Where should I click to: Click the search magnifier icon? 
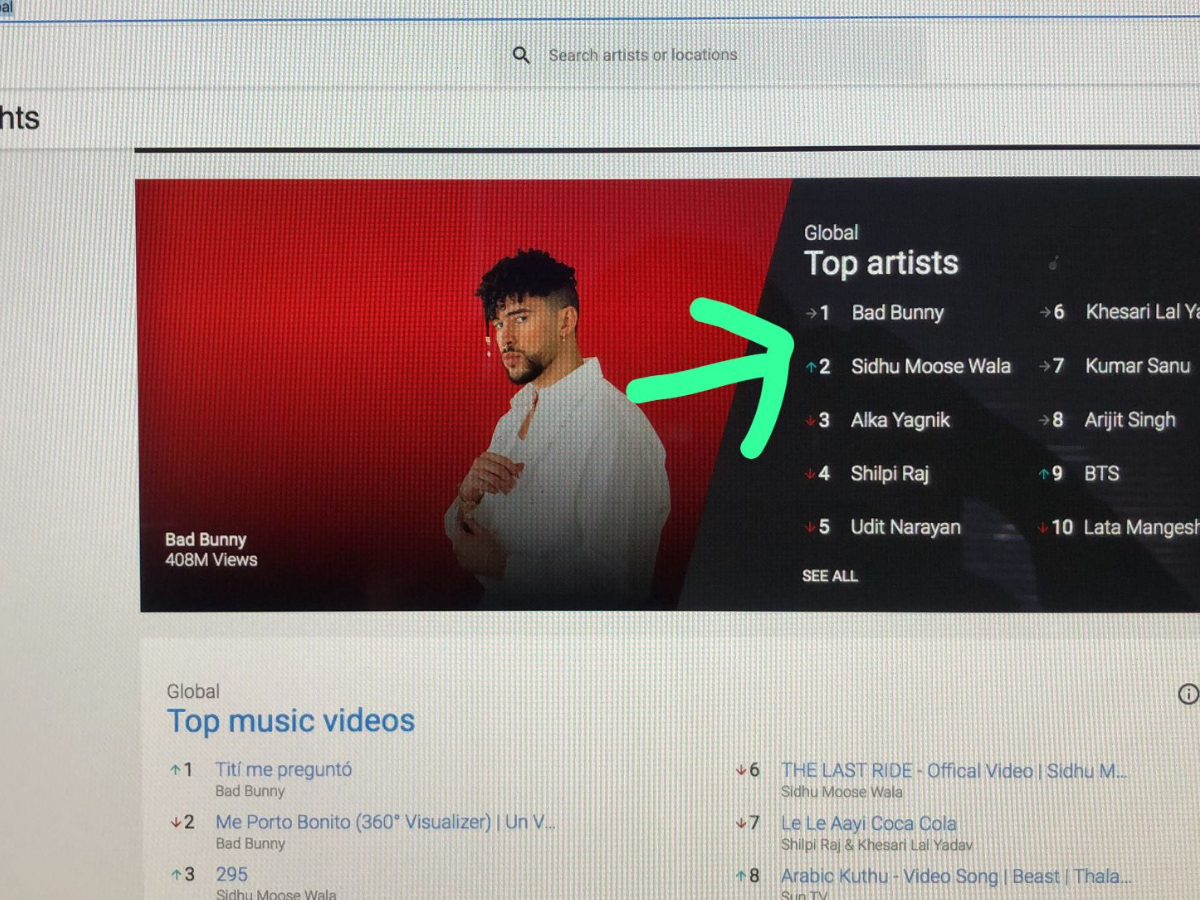pyautogui.click(x=521, y=55)
